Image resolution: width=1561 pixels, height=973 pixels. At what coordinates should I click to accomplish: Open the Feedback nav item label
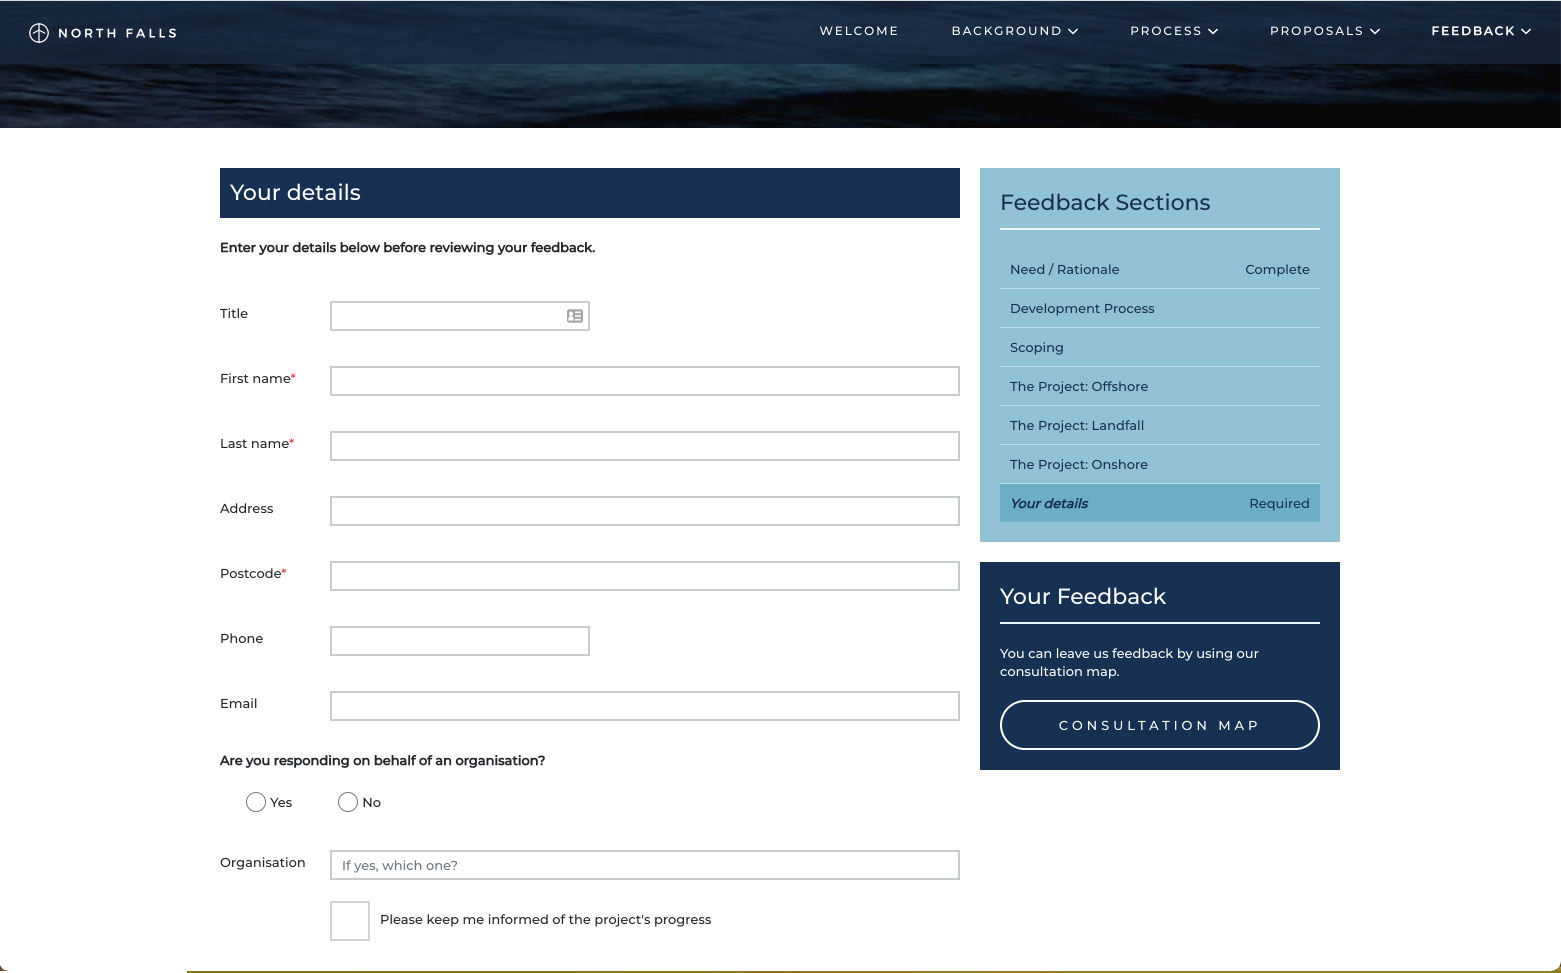click(1473, 31)
